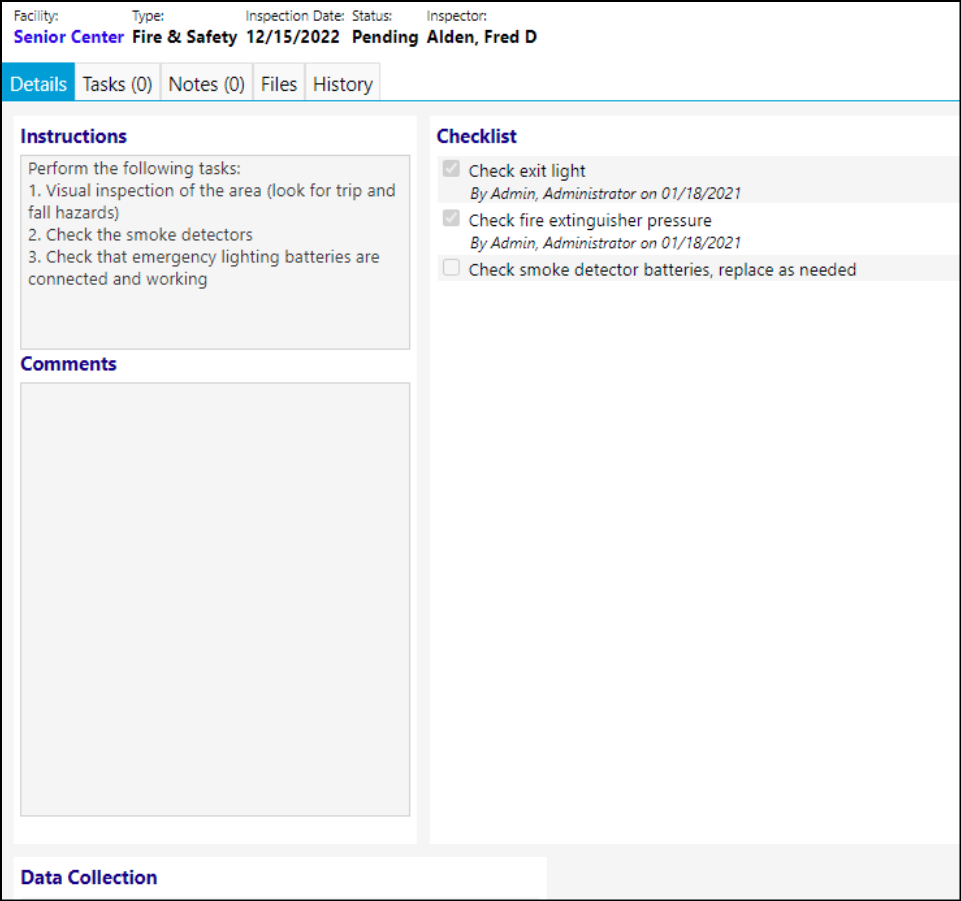Select inspector name Alden, Fred D
Screen dimensions: 961x901
482,37
